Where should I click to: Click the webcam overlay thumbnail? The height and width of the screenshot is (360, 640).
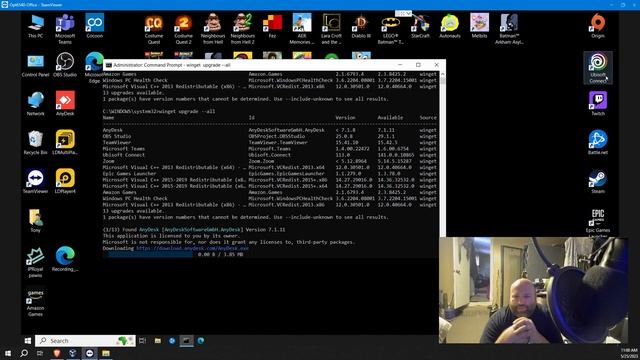533,290
